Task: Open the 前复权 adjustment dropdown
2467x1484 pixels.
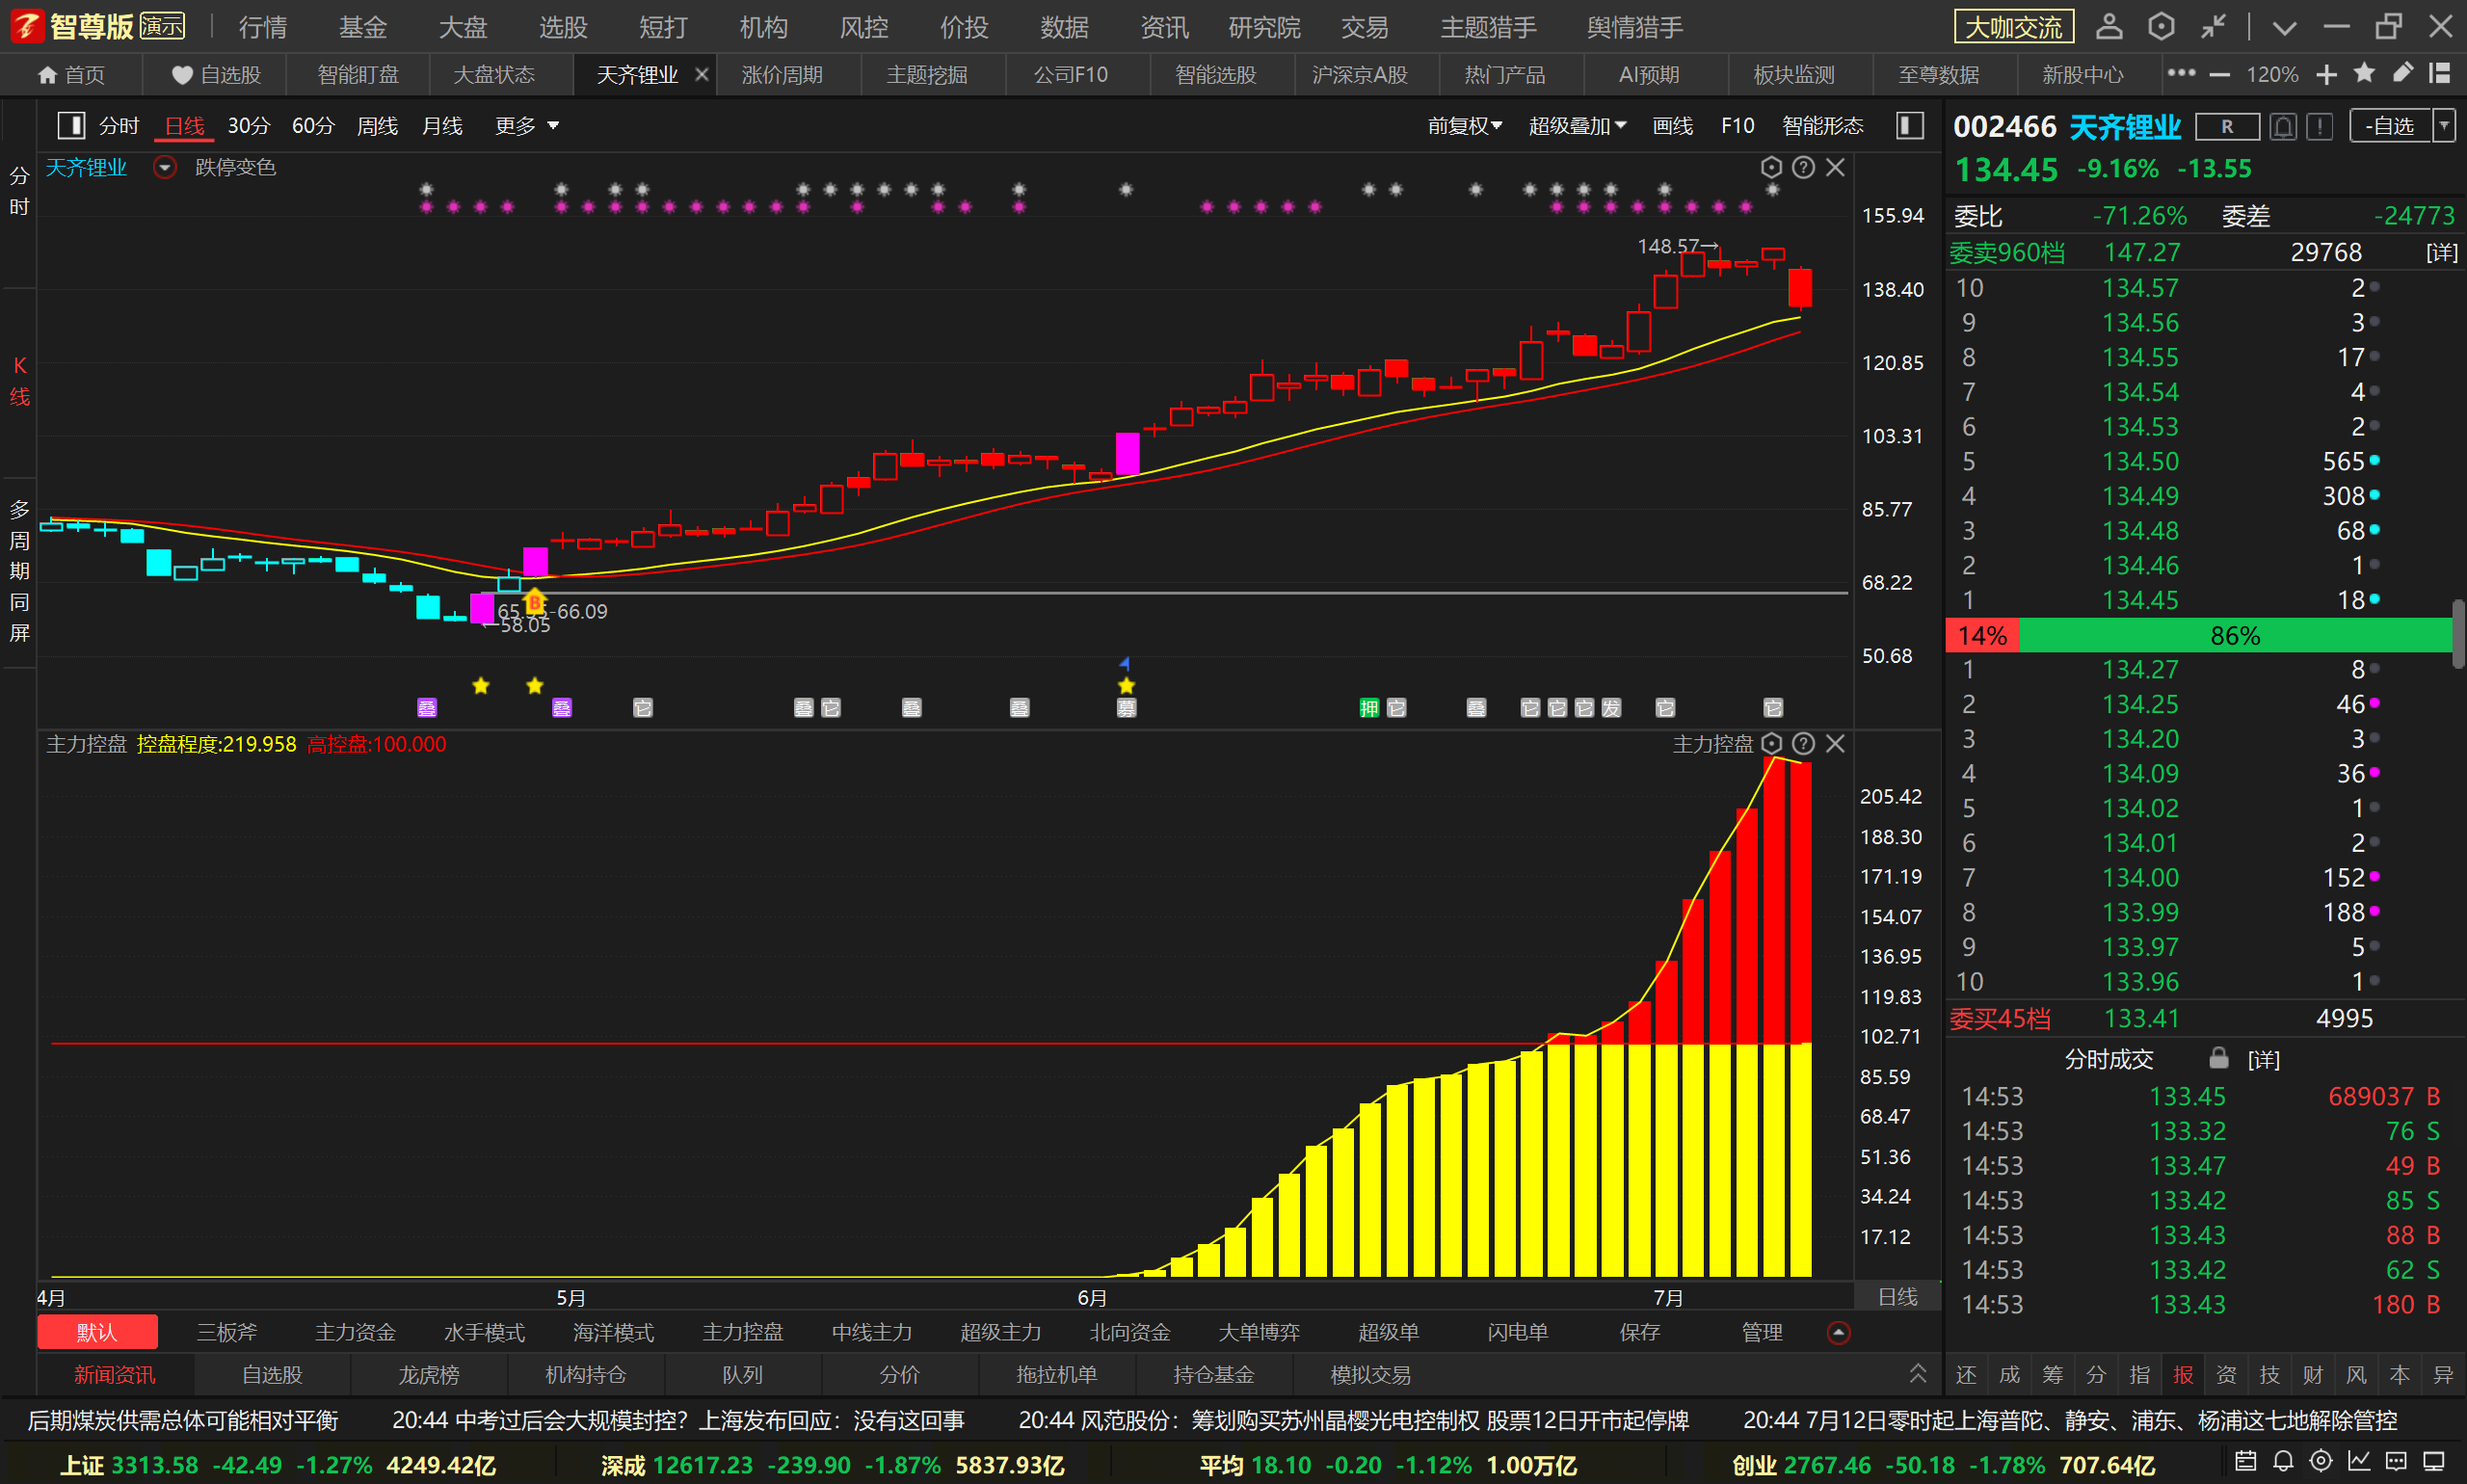Action: 1464,125
